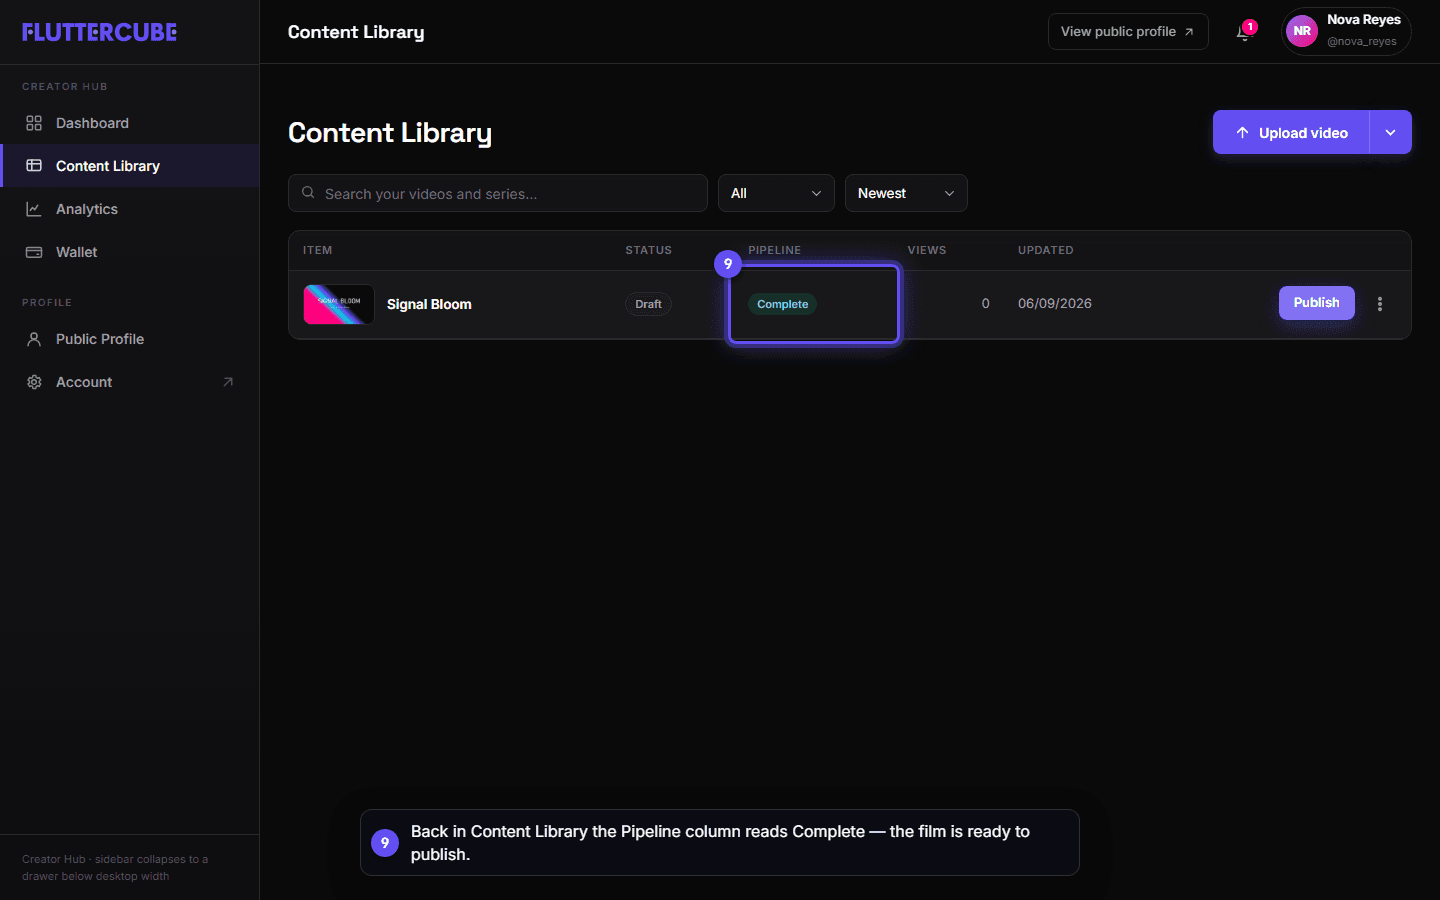Click the Fluttercube logo
Viewport: 1440px width, 900px height.
coord(99,32)
